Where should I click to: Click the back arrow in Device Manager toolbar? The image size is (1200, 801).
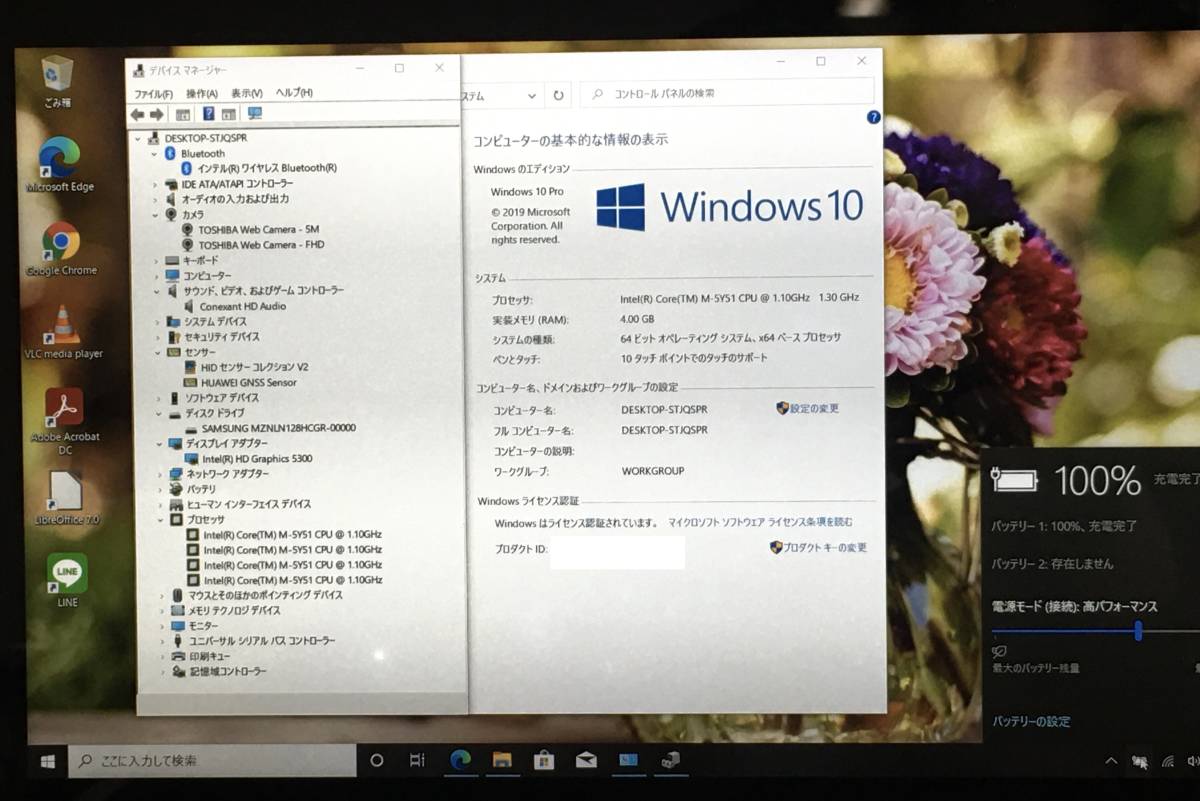137,114
